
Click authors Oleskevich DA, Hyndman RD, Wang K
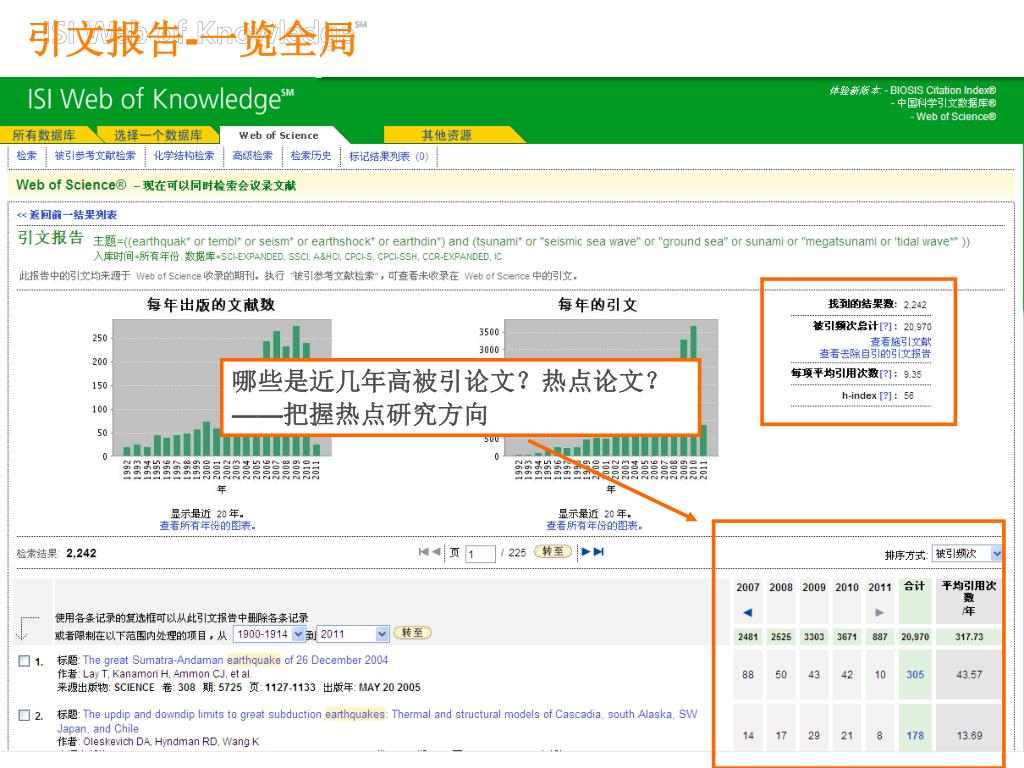pos(171,741)
